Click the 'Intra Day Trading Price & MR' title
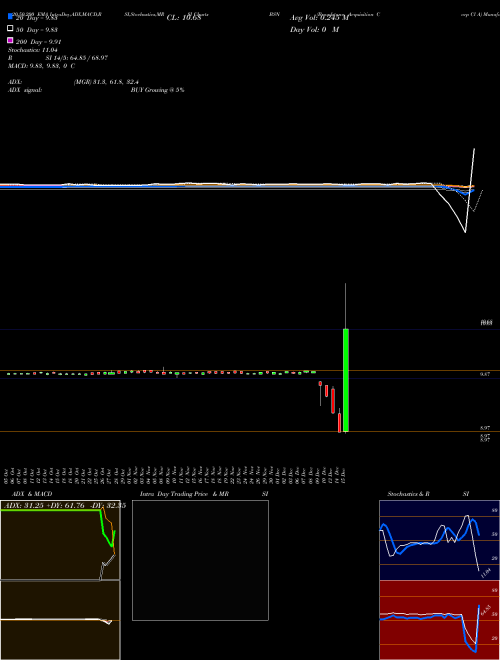The height and width of the screenshot is (660, 500). click(184, 494)
